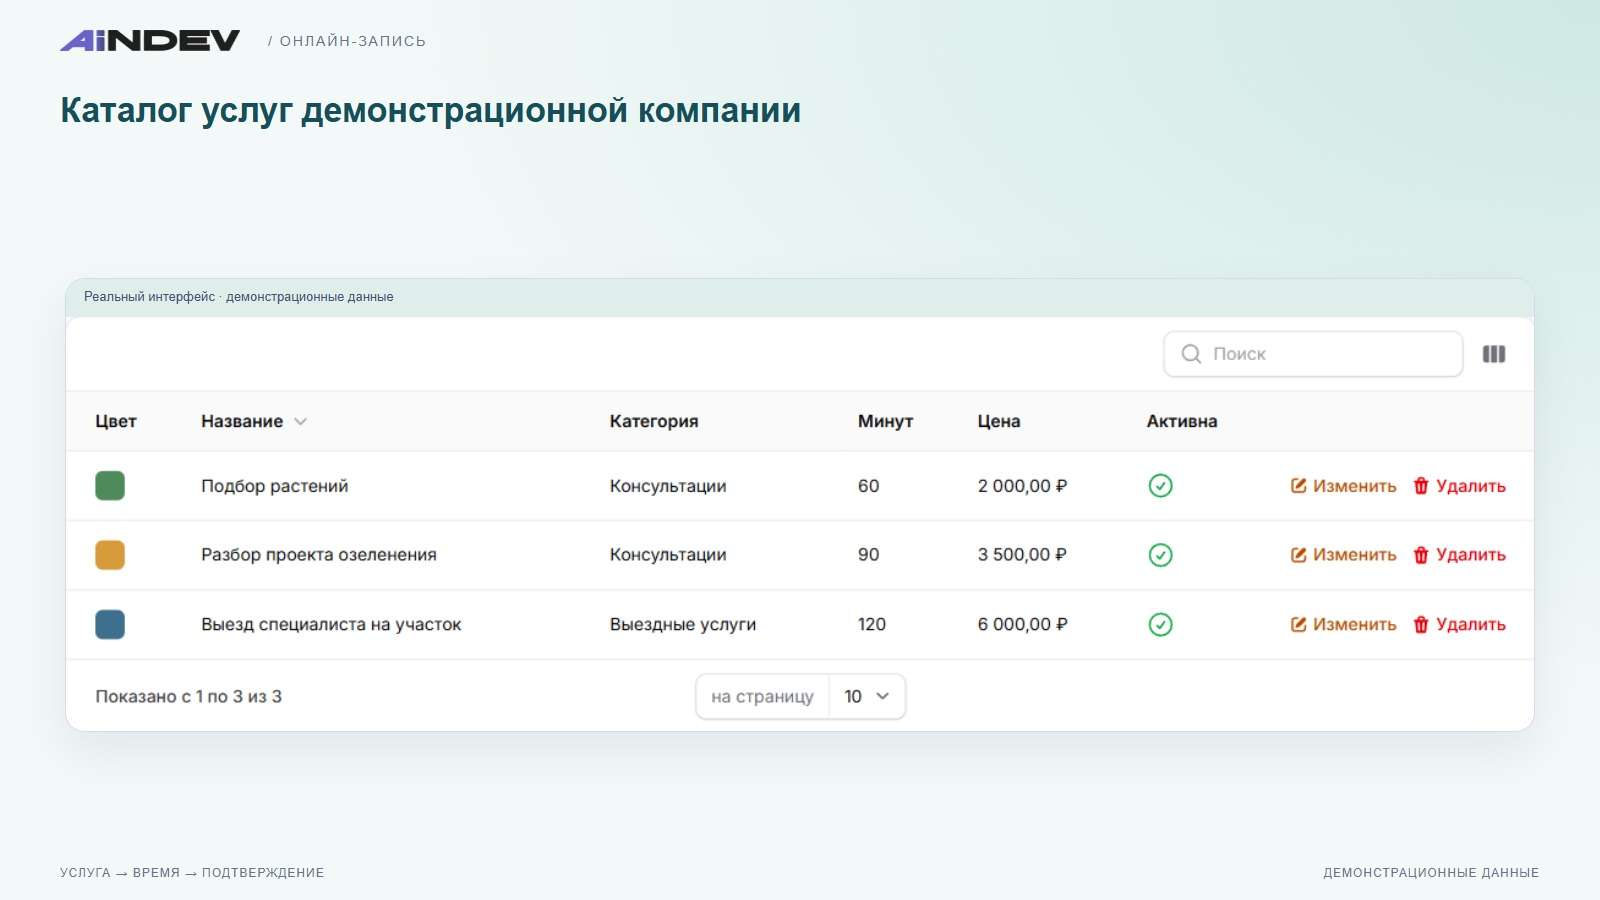The image size is (1600, 900).
Task: Click Консультации category in Подбор растений row
Action: [668, 486]
